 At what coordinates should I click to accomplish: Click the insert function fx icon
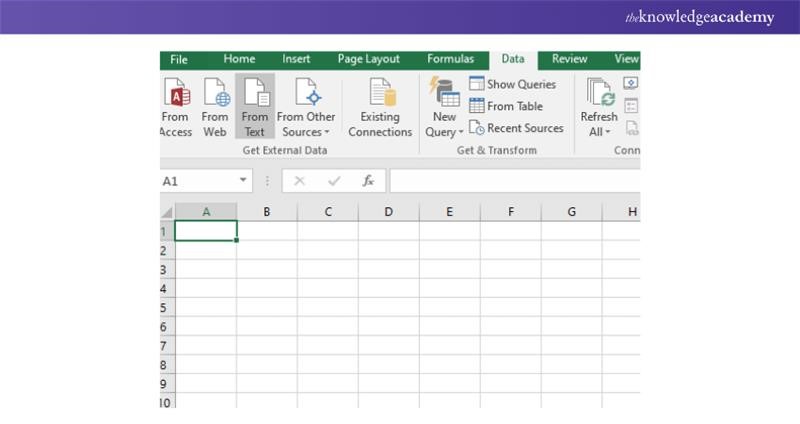pyautogui.click(x=368, y=181)
